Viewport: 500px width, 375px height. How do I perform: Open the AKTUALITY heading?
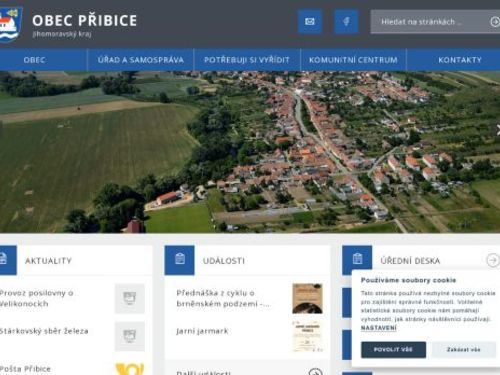(49, 261)
